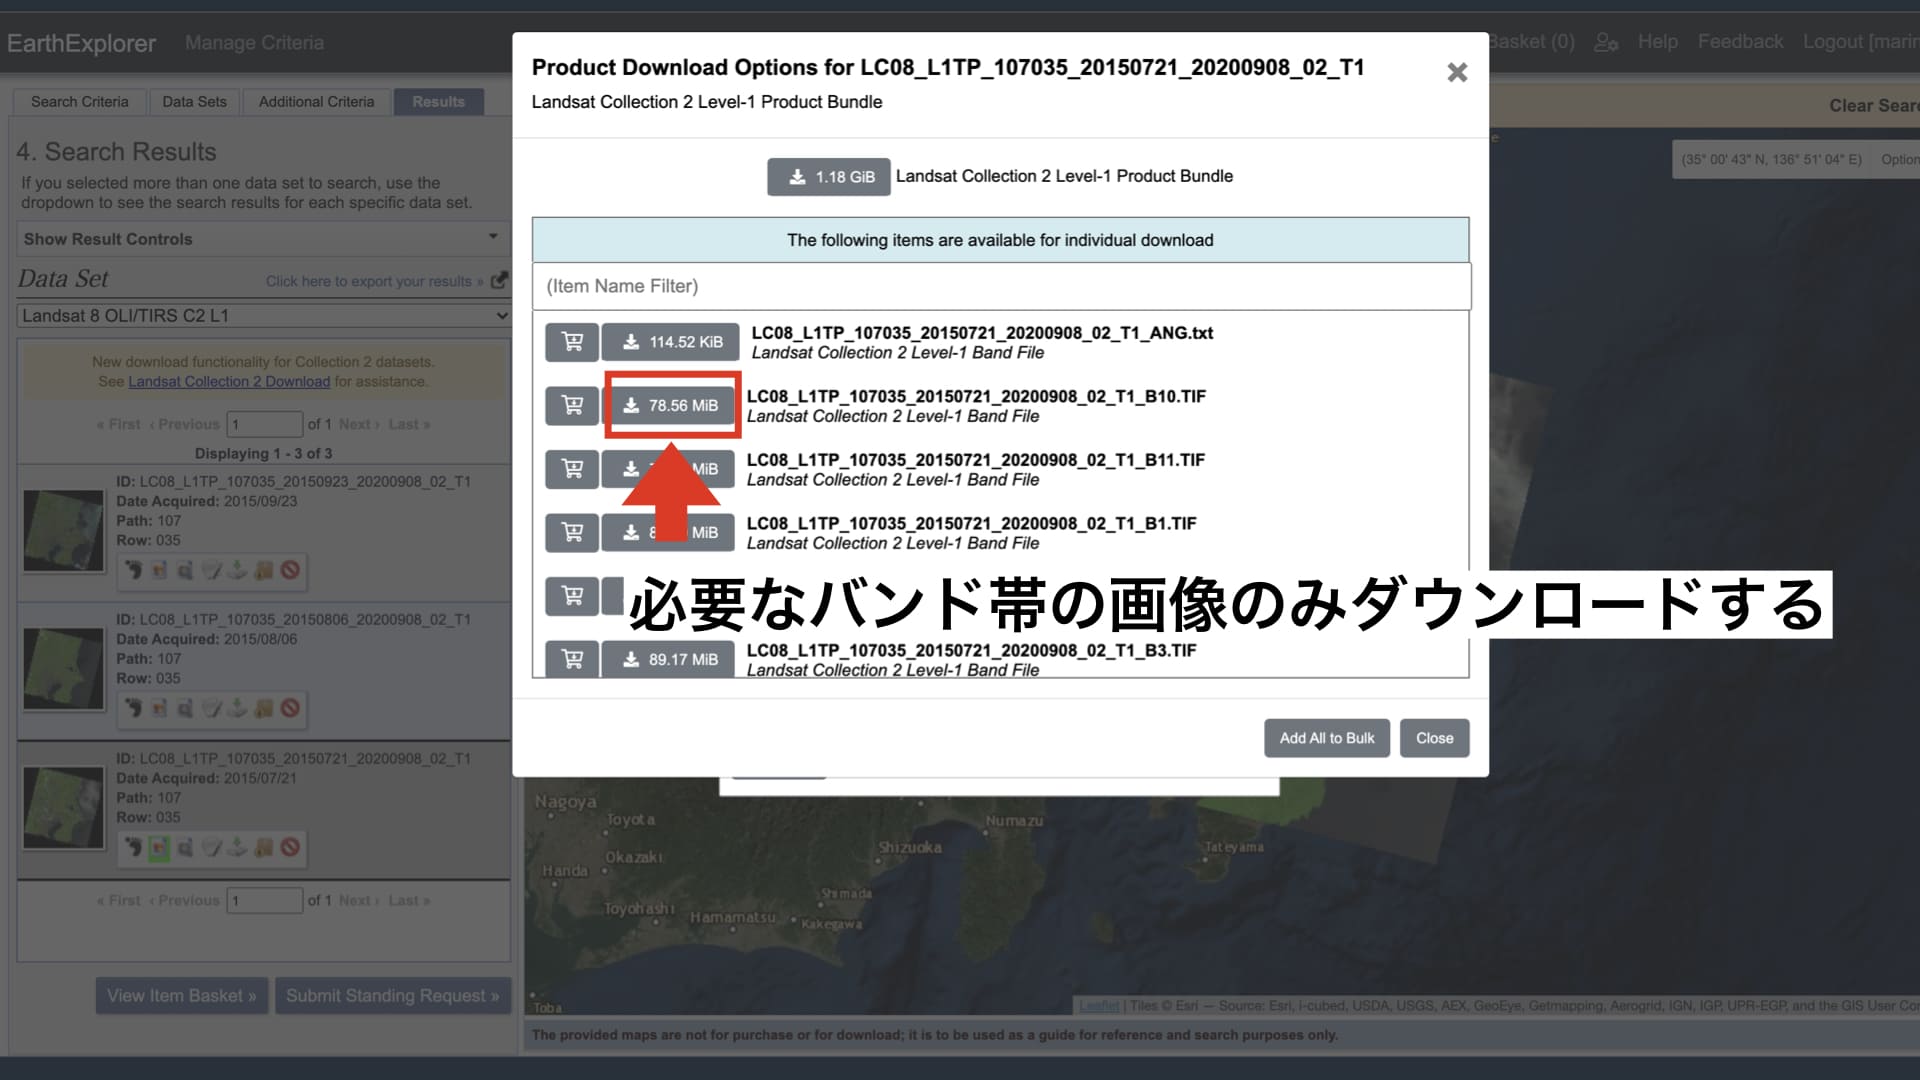Click the export results icon
The height and width of the screenshot is (1080, 1920).
[x=499, y=281]
